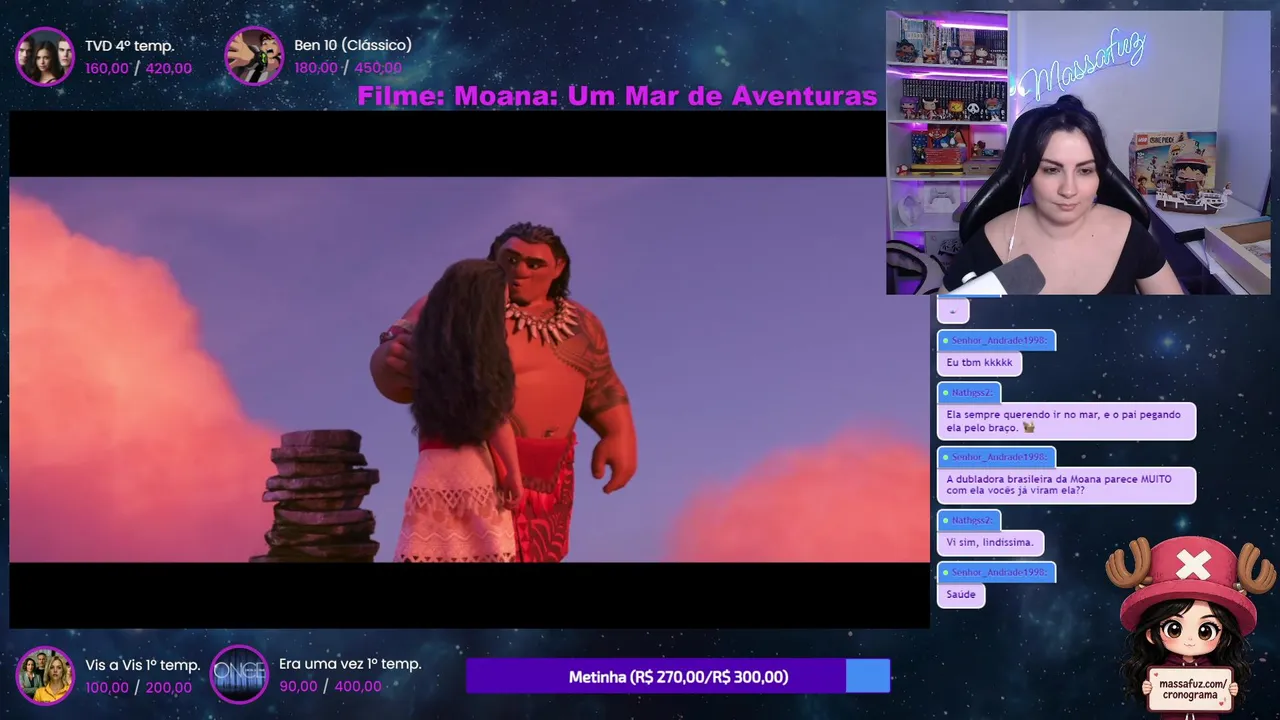This screenshot has width=1280, height=720.
Task: Click the 'Ben 10 (Clássico)' label
Action: point(353,45)
